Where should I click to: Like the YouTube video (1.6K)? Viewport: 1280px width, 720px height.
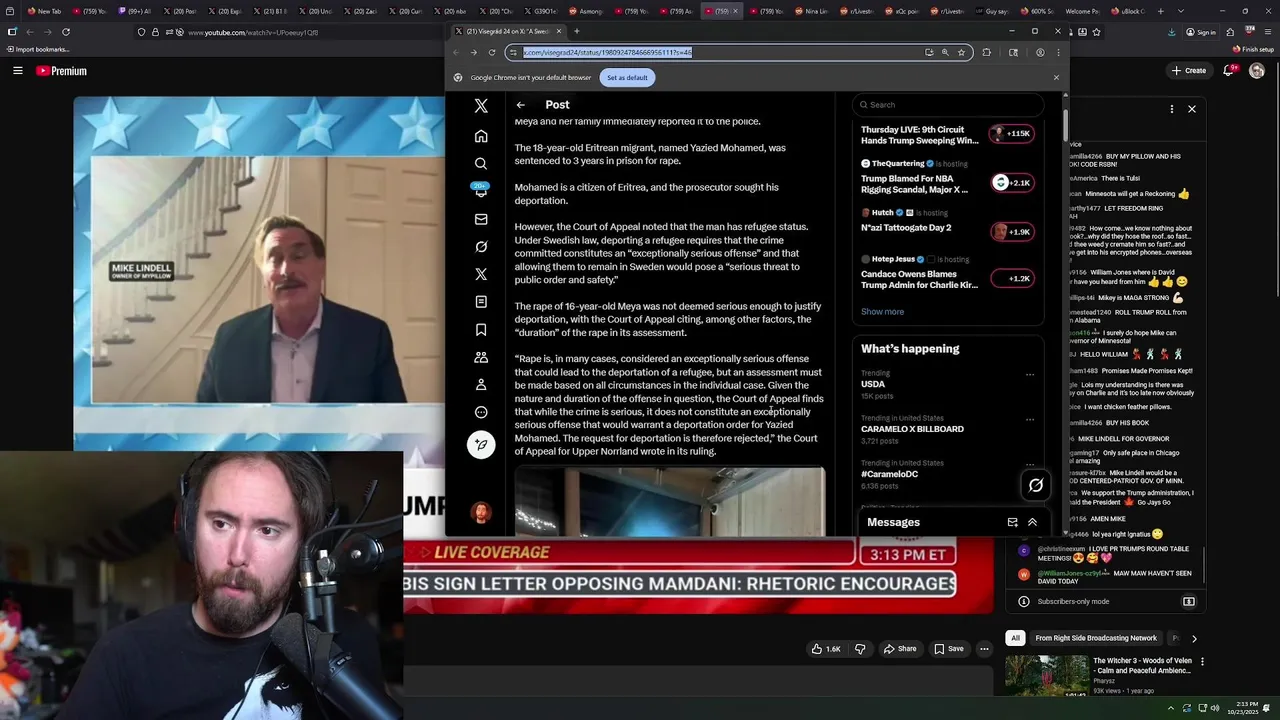(x=825, y=649)
